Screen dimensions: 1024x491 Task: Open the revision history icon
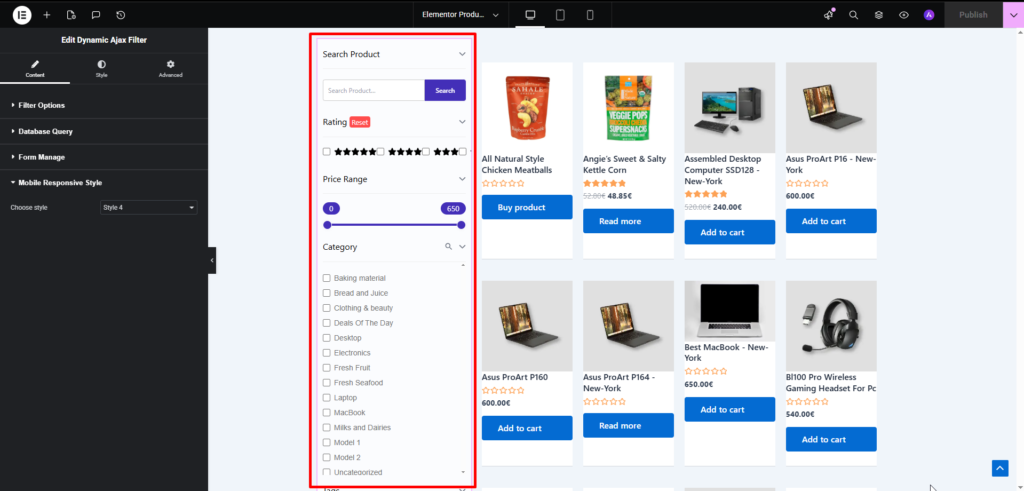pos(120,15)
